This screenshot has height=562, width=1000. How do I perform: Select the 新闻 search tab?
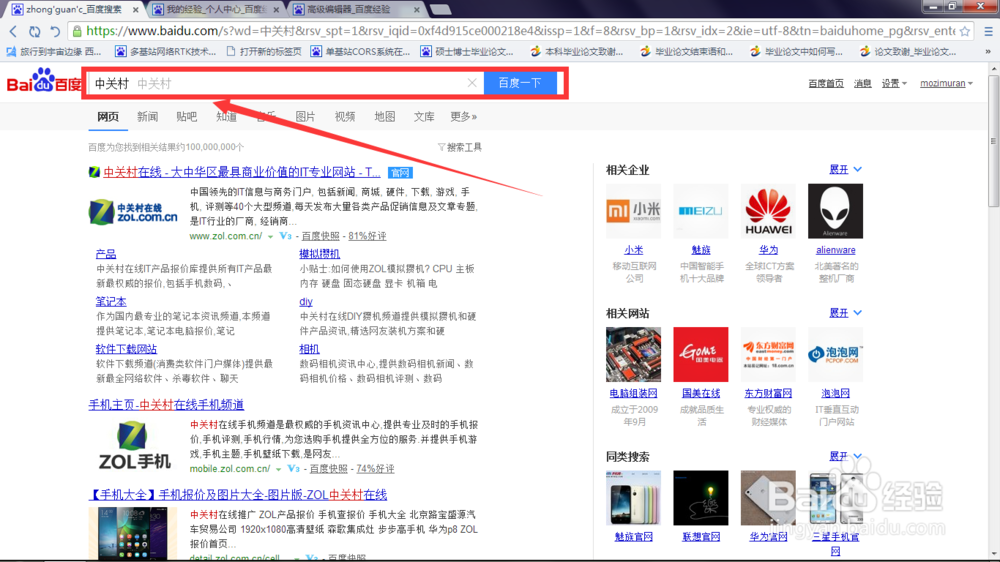tap(147, 117)
